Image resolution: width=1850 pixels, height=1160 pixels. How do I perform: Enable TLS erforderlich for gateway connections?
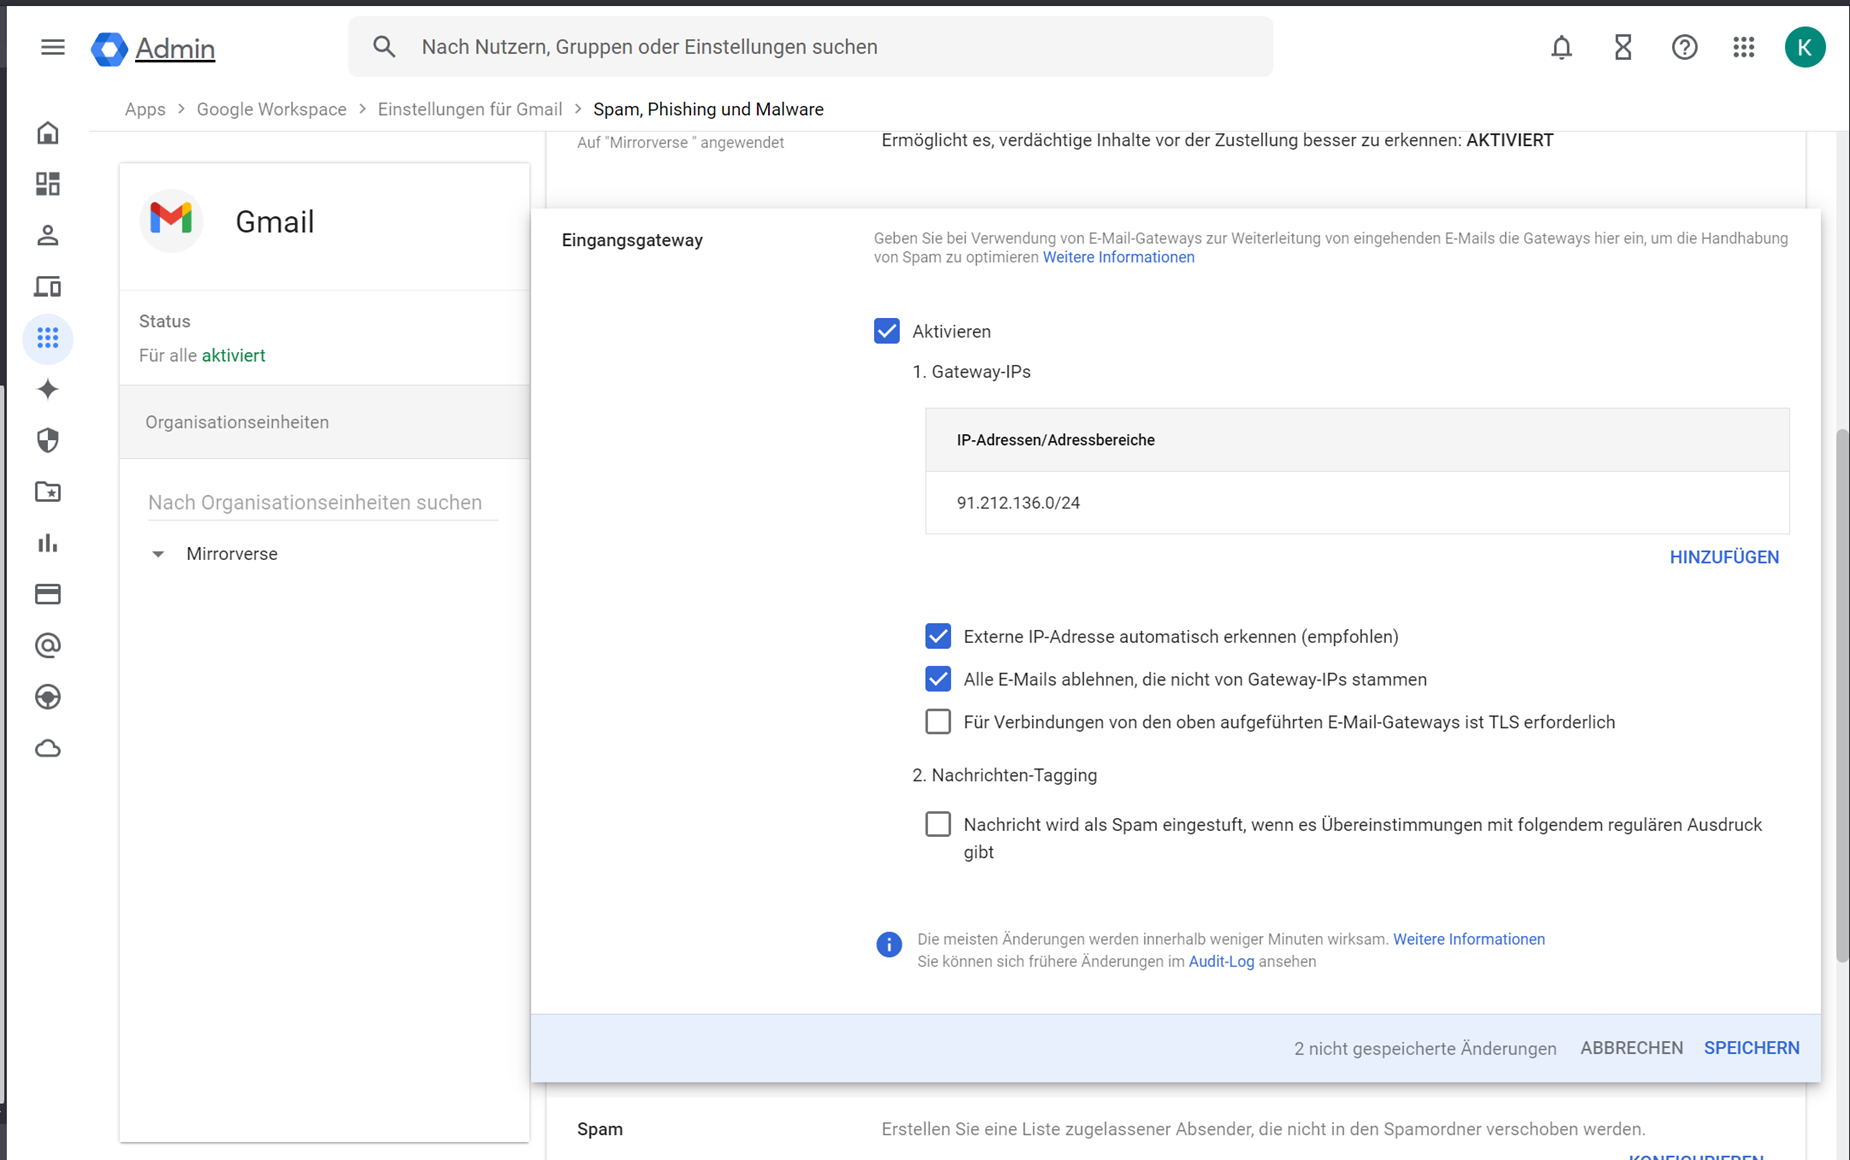[x=937, y=722]
